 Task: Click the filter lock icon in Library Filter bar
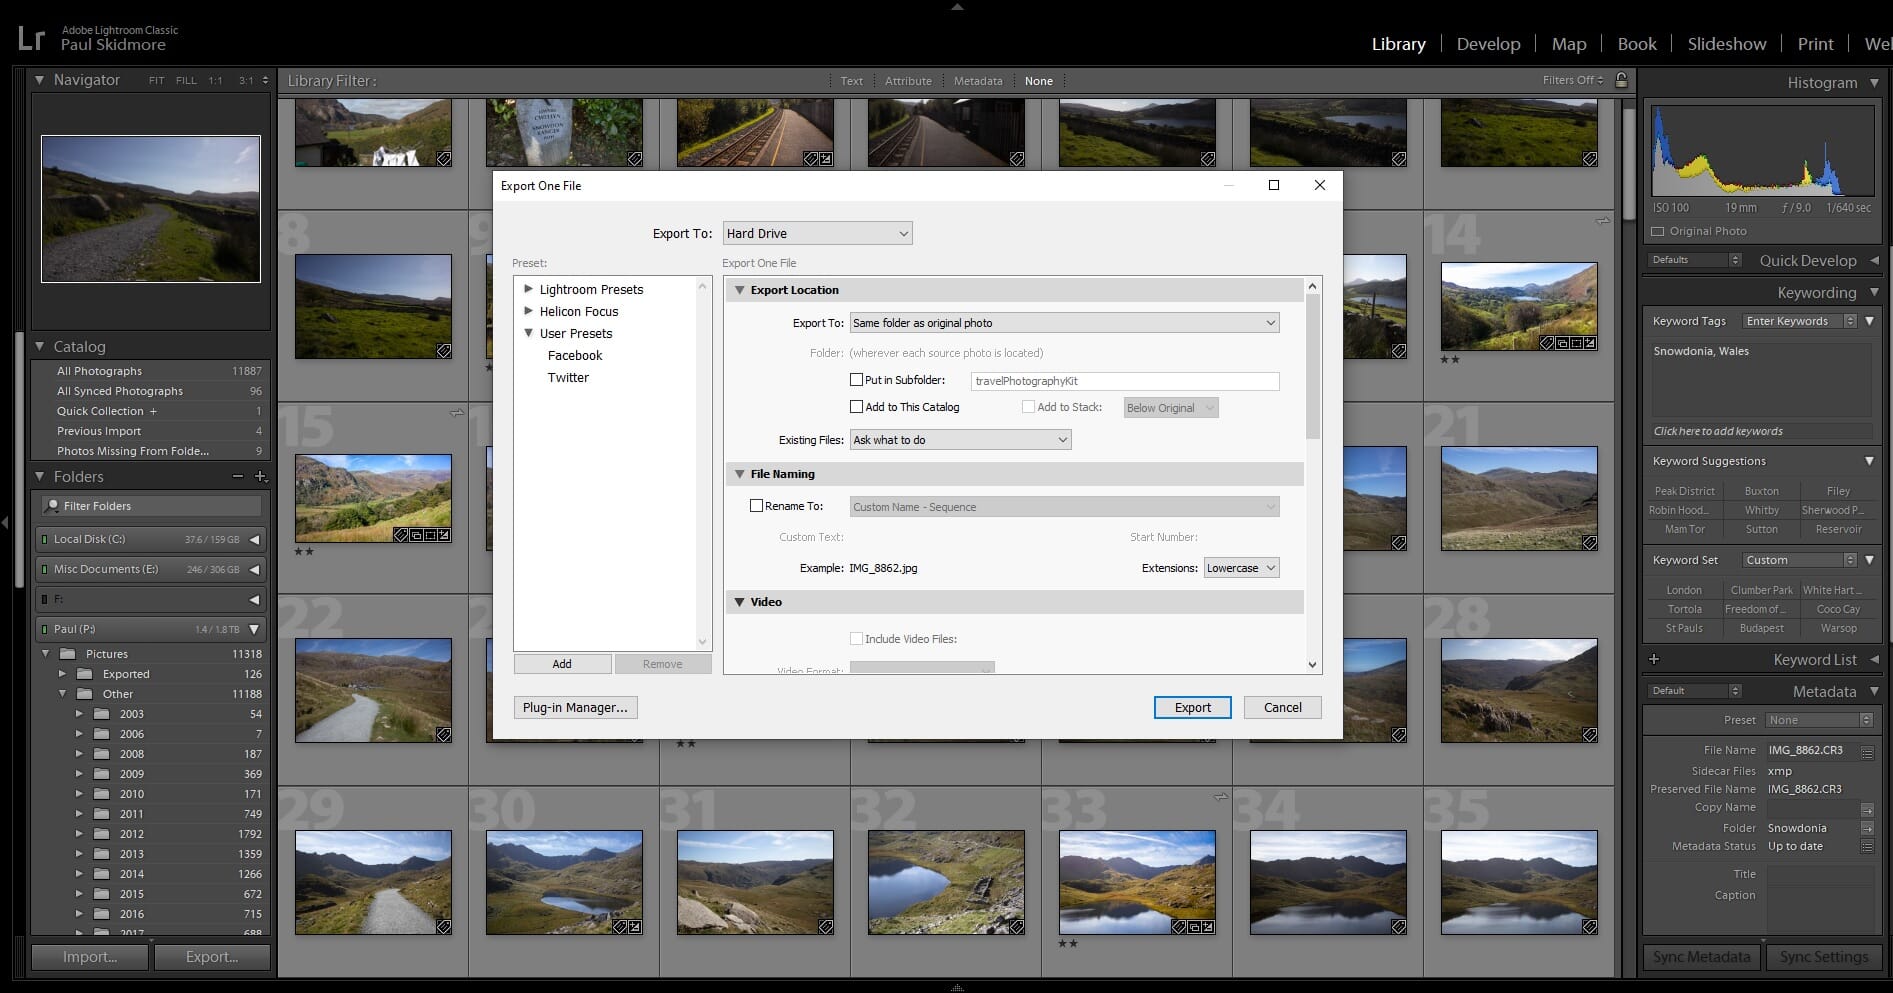[x=1621, y=80]
